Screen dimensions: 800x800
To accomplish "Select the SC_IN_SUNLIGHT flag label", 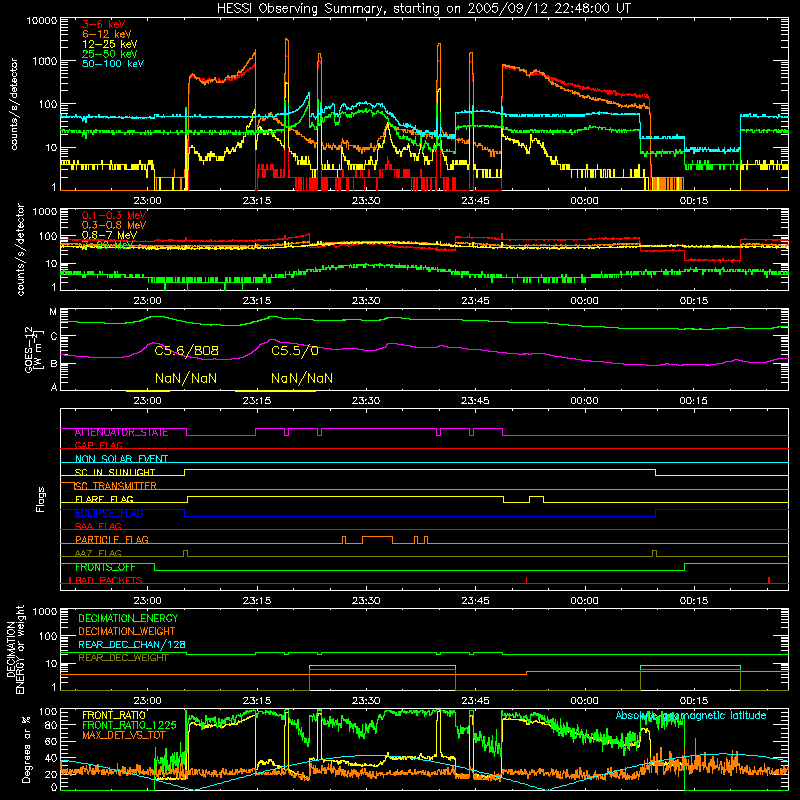I will [115, 472].
